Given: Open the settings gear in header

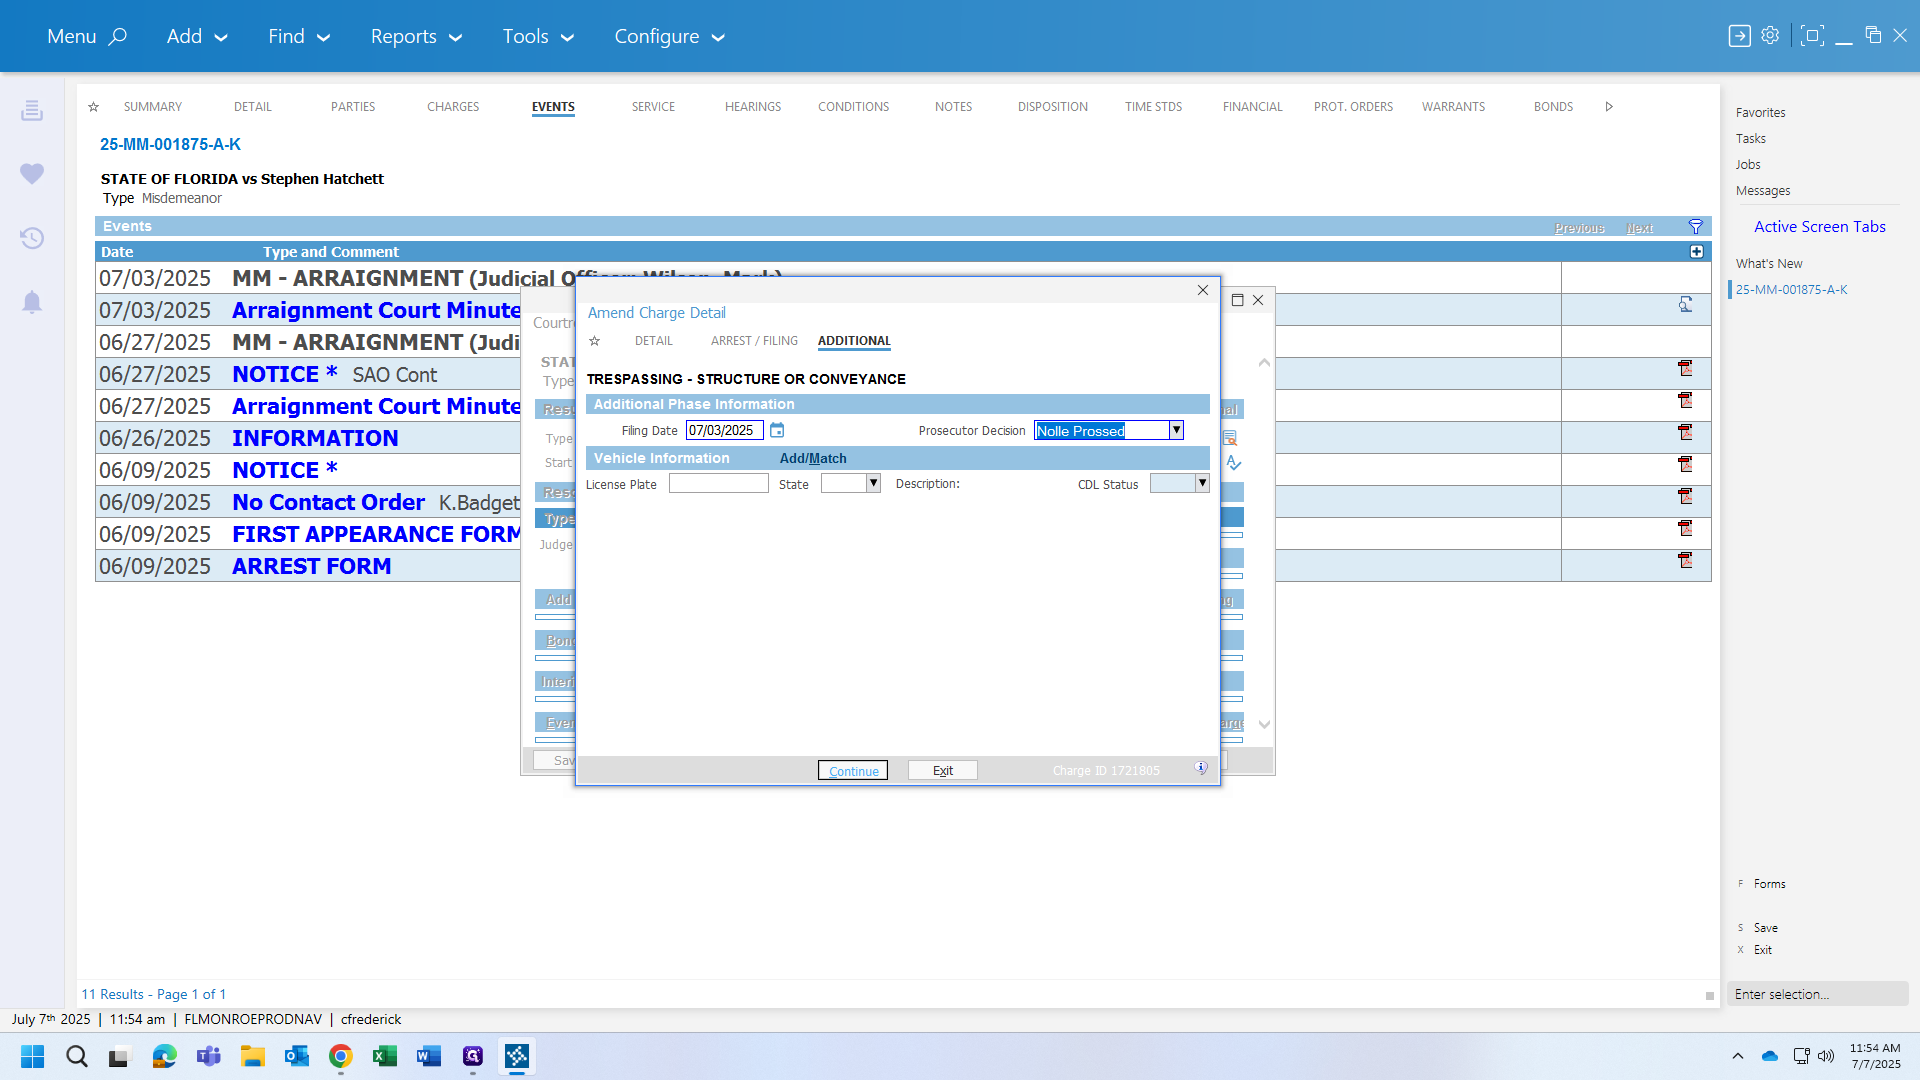Looking at the screenshot, I should click(x=1770, y=35).
